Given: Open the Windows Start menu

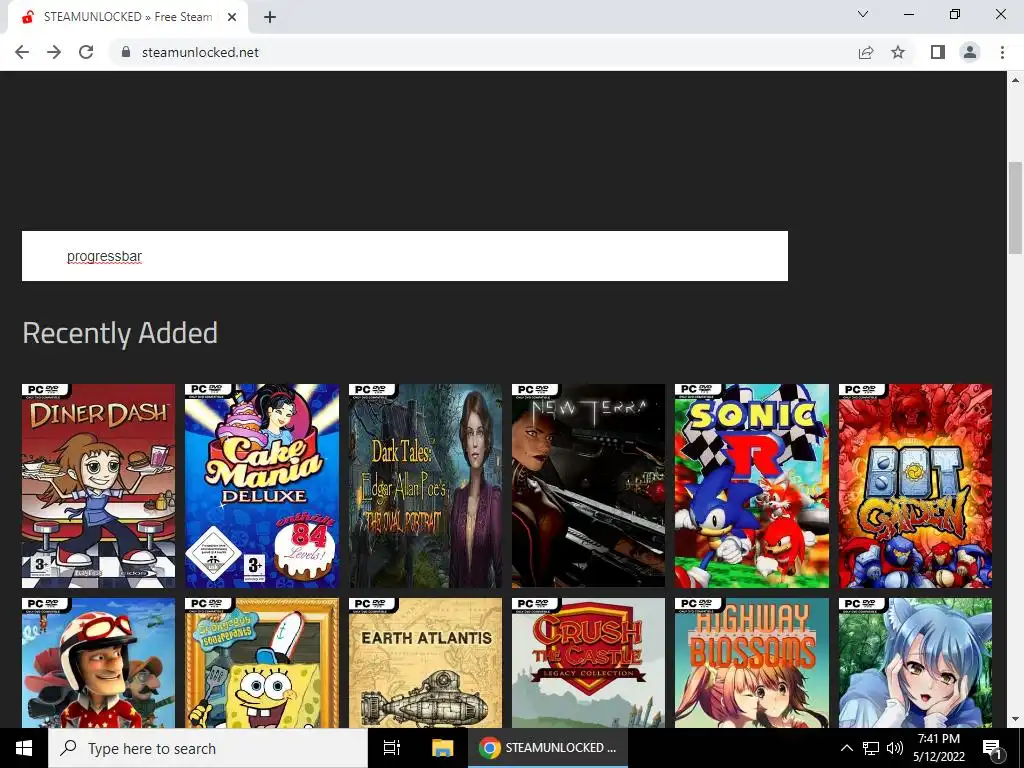Looking at the screenshot, I should [x=24, y=748].
